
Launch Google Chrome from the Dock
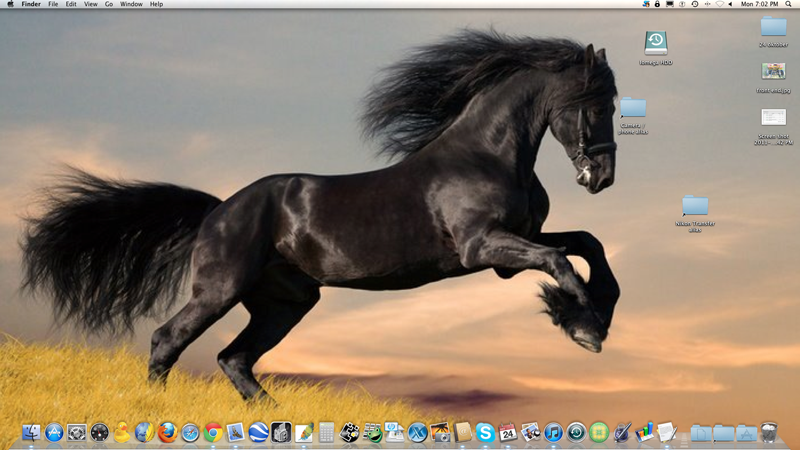click(213, 433)
